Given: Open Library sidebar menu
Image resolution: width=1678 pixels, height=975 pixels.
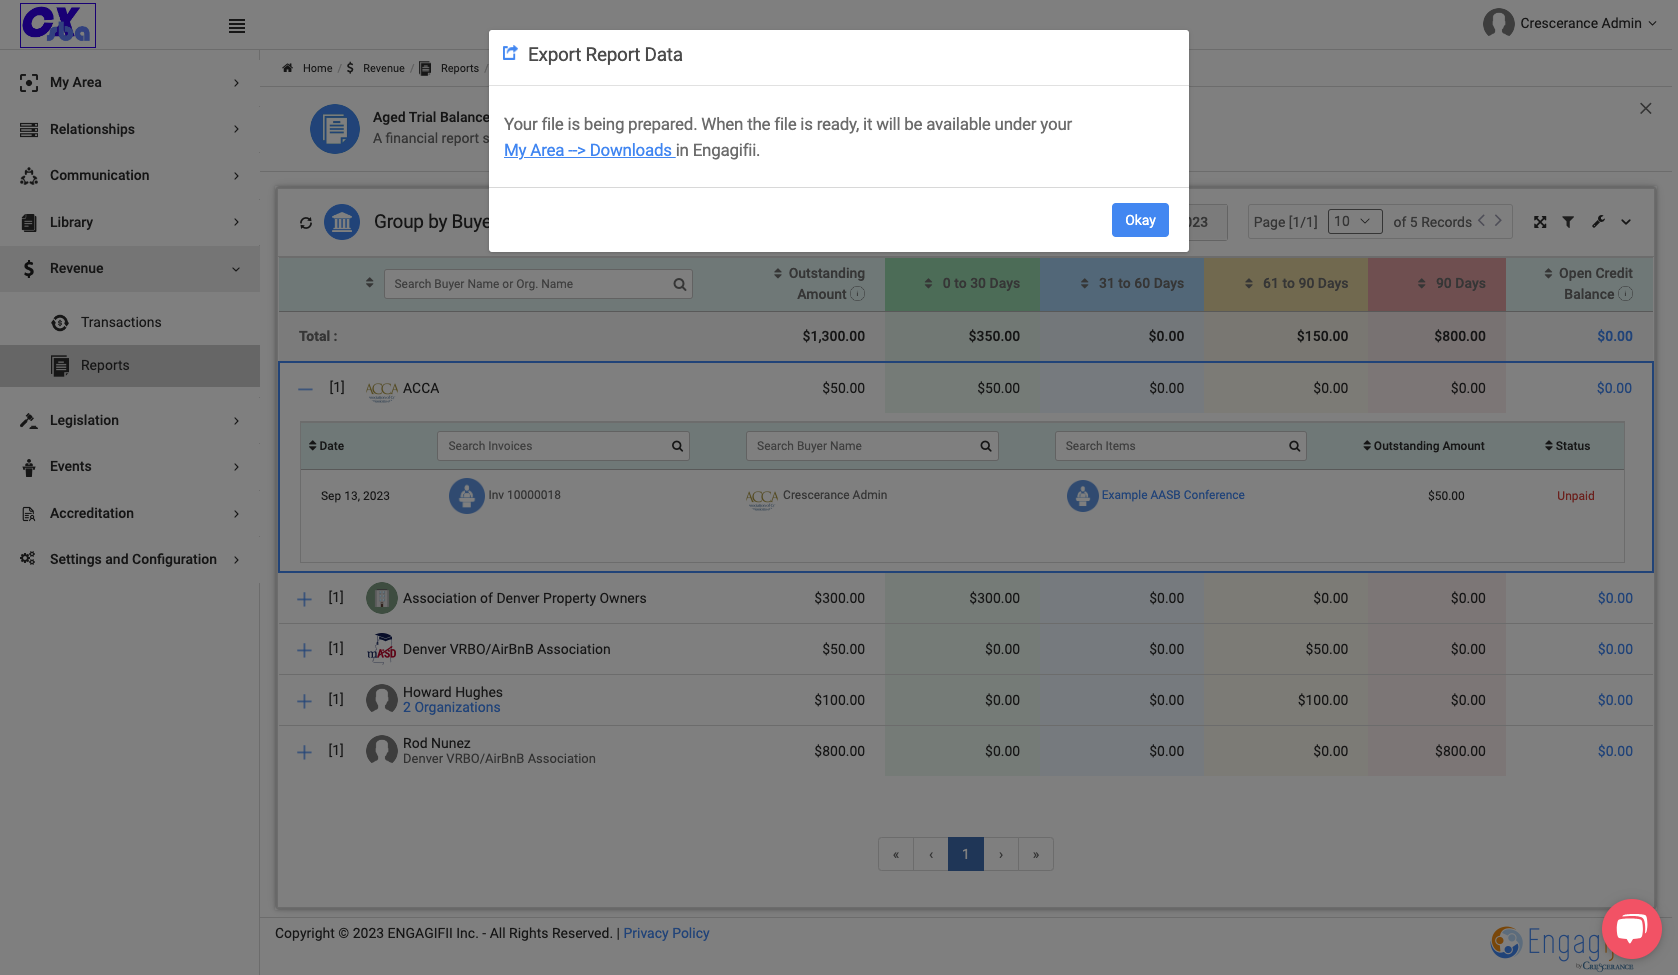Looking at the screenshot, I should [130, 222].
